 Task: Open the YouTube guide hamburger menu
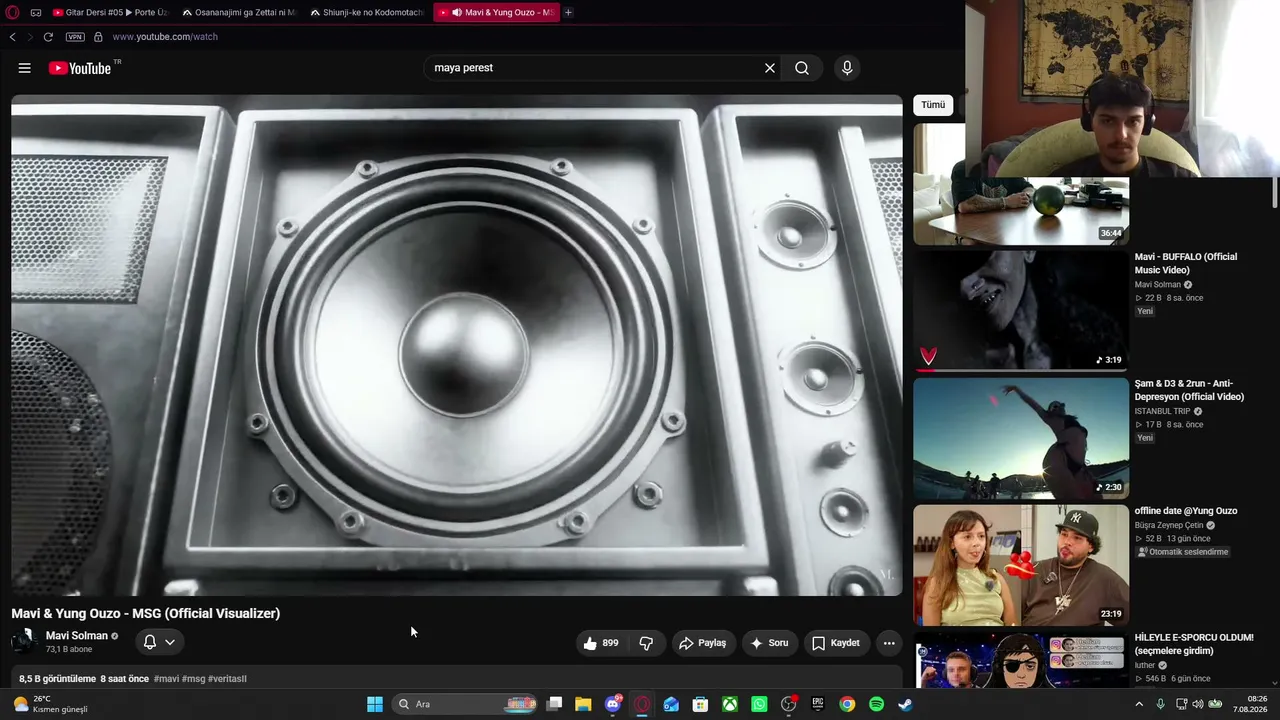25,68
